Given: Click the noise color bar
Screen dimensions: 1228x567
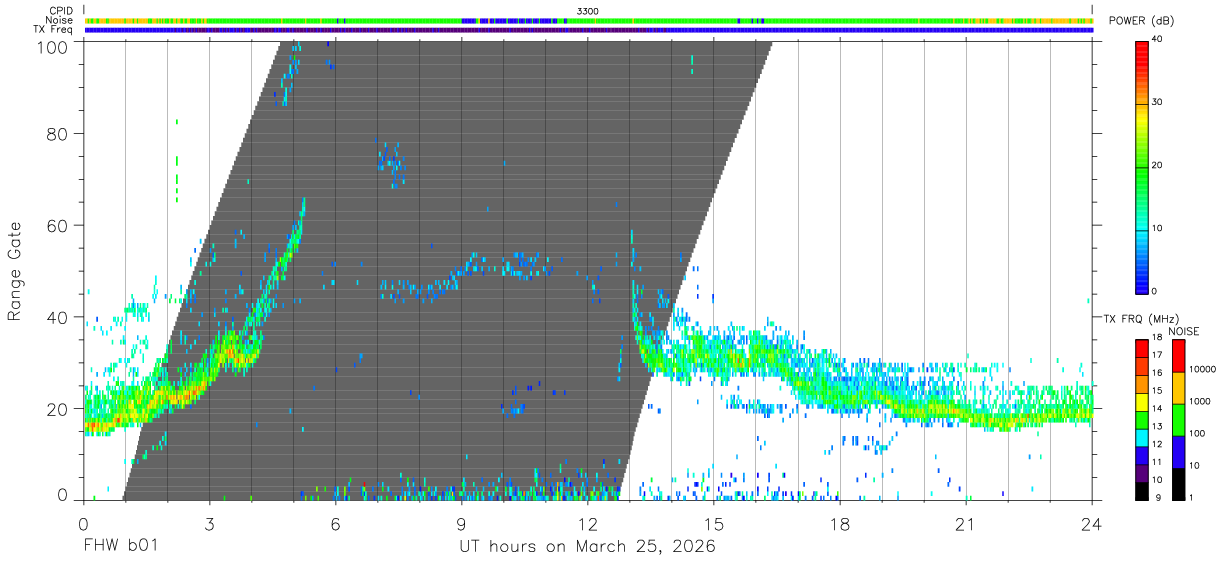Looking at the screenshot, I should pyautogui.click(x=1179, y=419).
